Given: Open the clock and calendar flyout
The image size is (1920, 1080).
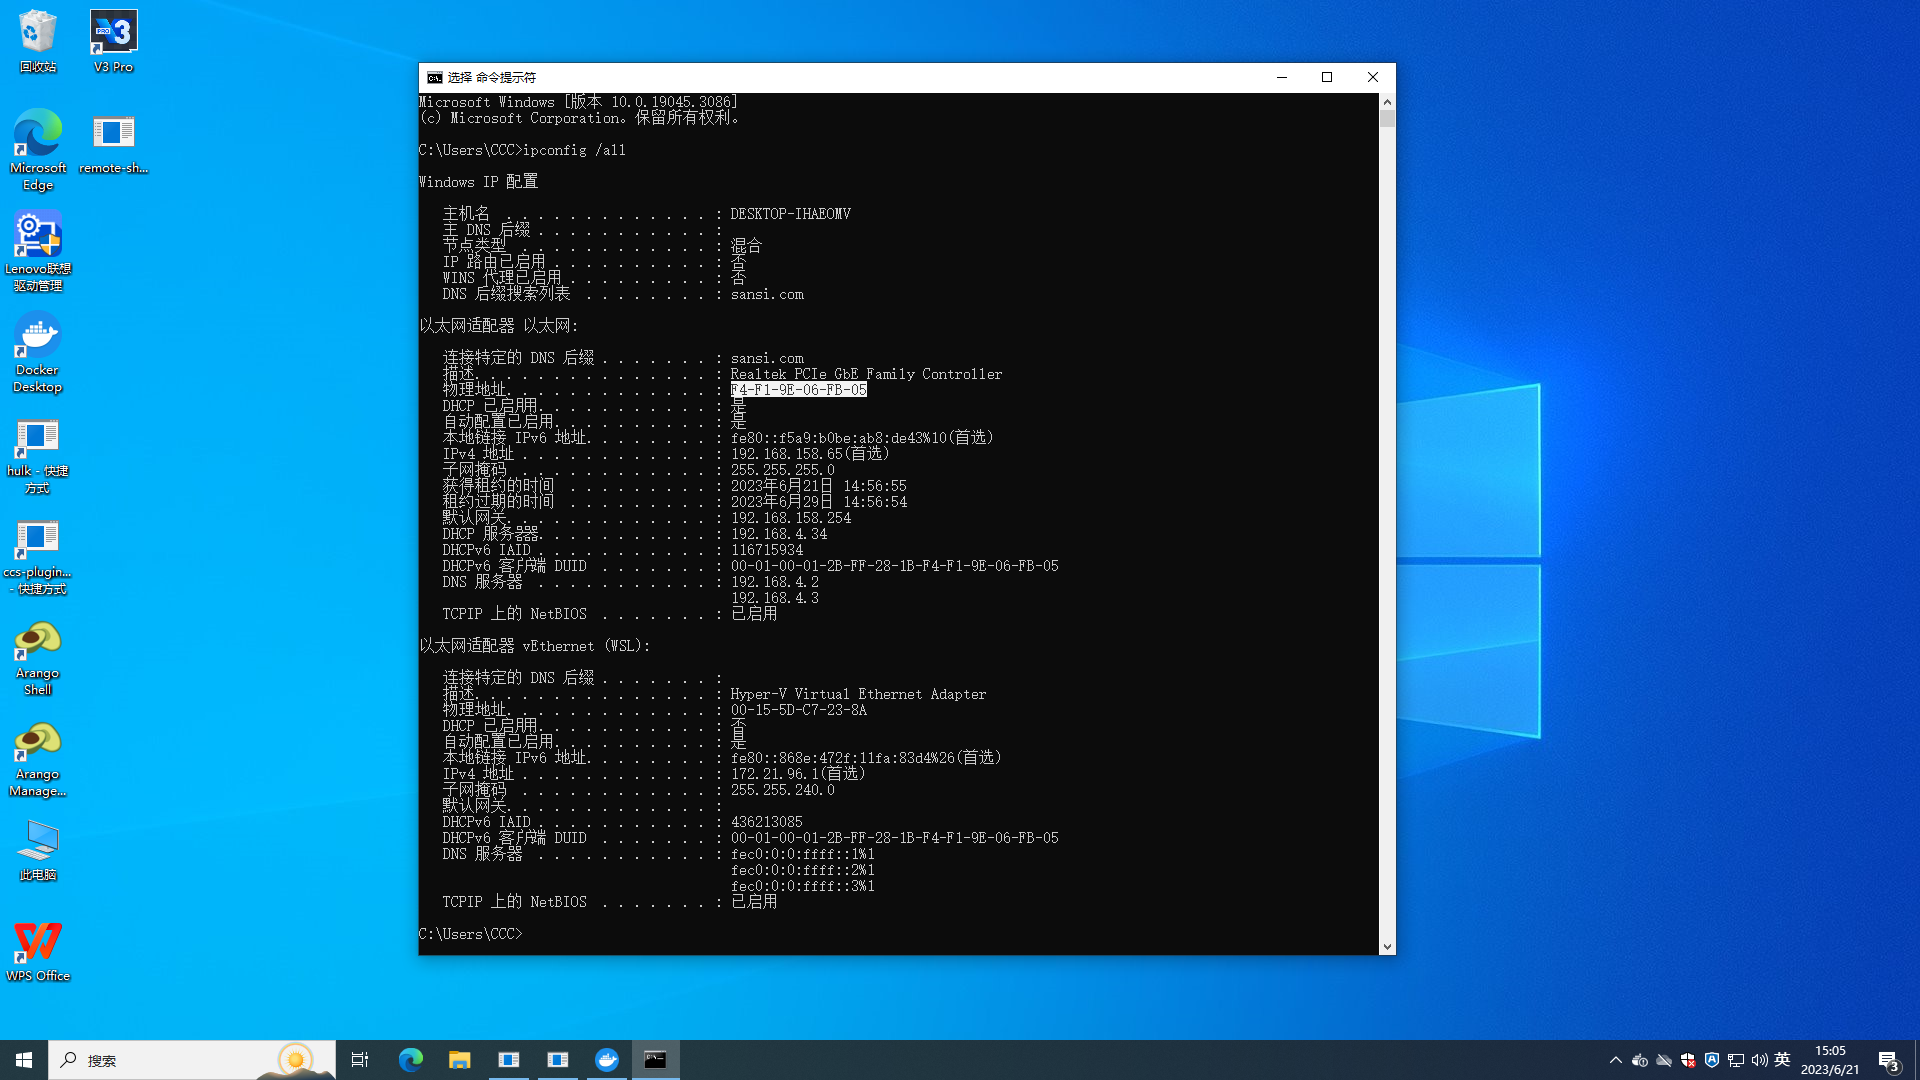Looking at the screenshot, I should pos(1830,1060).
